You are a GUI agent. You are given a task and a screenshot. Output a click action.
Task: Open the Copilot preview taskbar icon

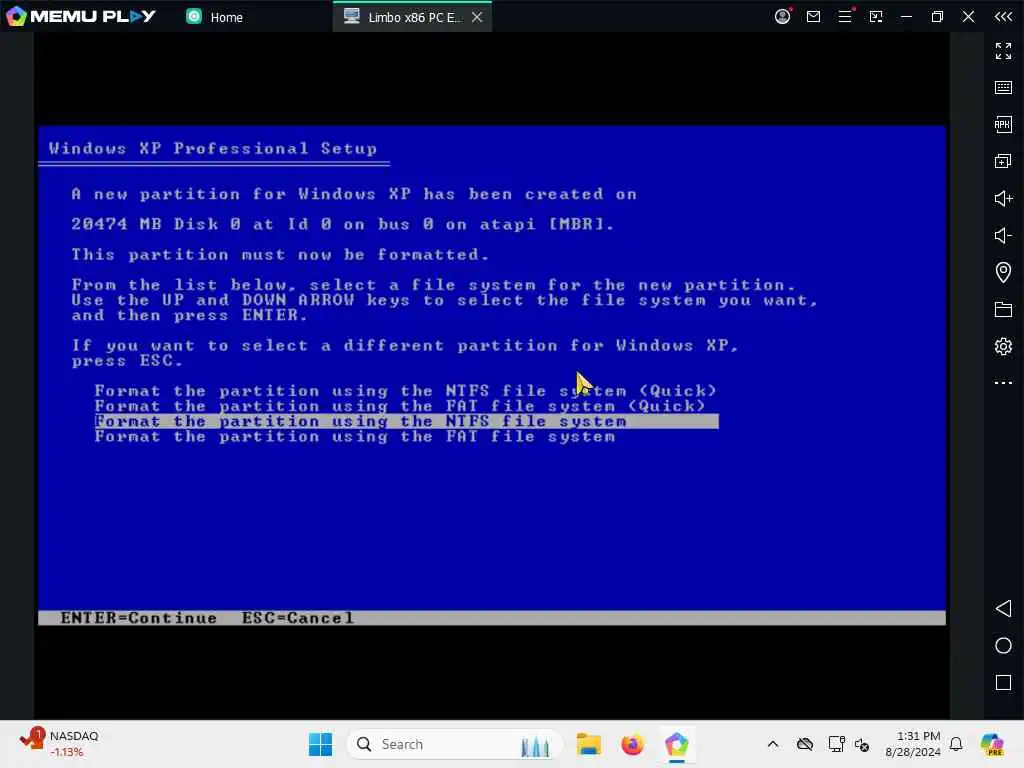pos(992,744)
